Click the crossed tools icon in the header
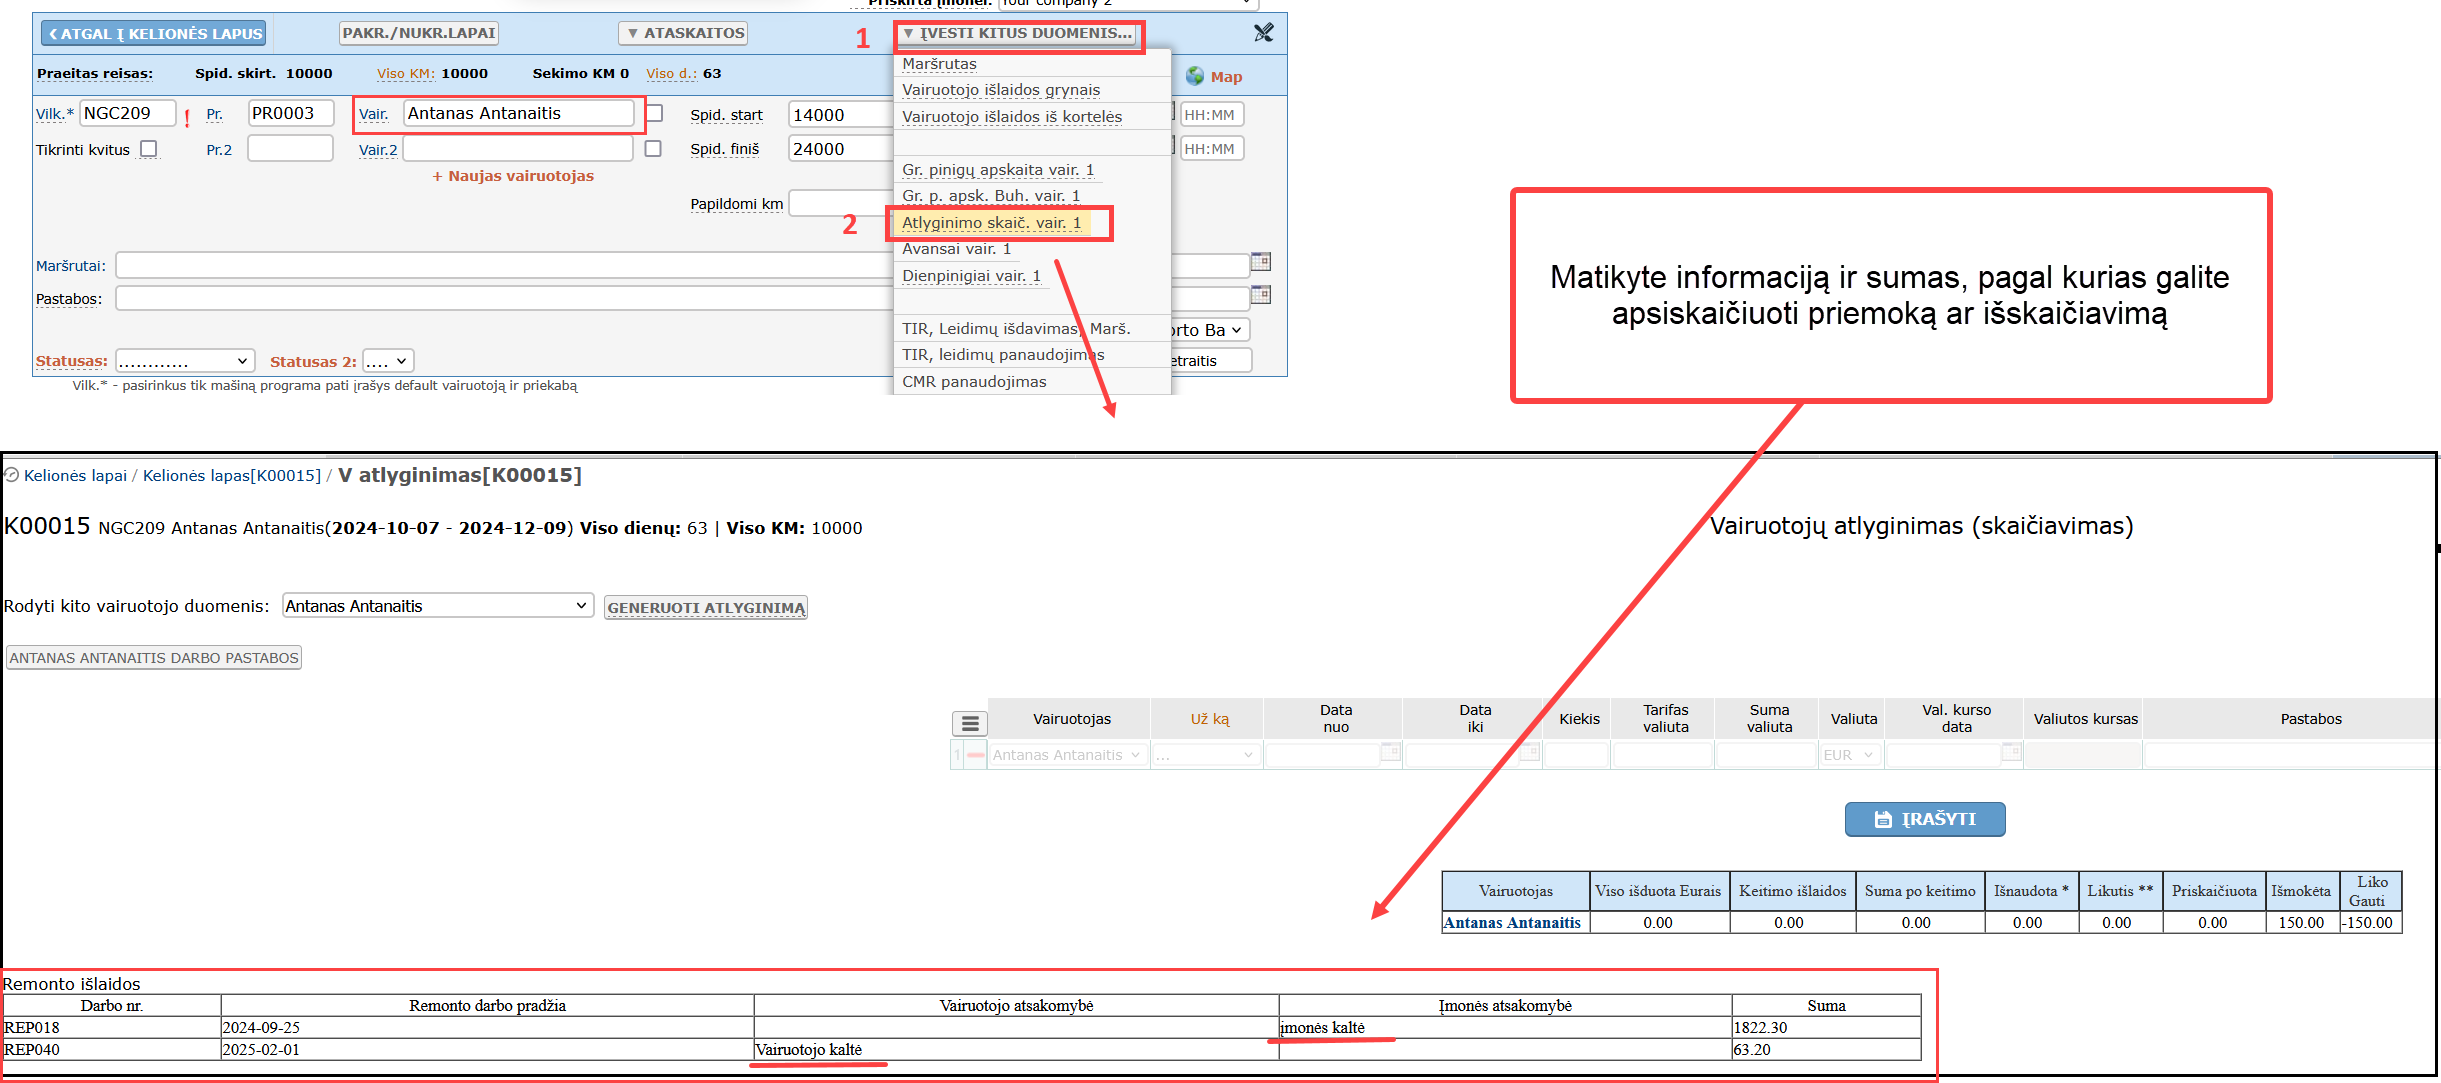This screenshot has height=1083, width=2441. coord(1264,33)
